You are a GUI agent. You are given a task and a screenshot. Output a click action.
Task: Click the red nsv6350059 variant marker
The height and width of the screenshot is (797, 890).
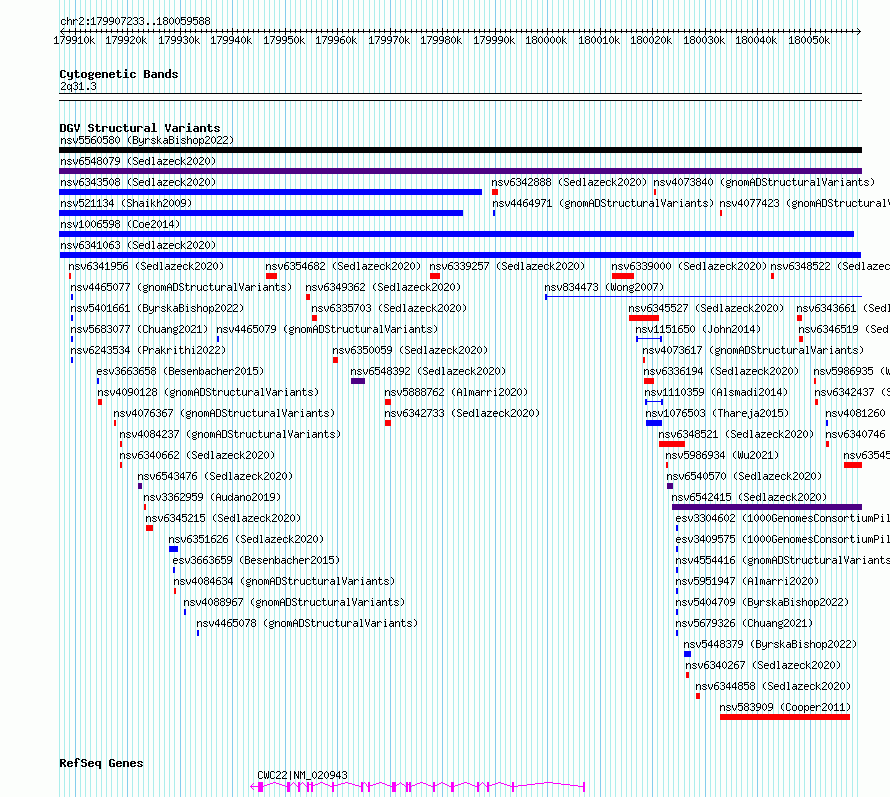pyautogui.click(x=335, y=360)
